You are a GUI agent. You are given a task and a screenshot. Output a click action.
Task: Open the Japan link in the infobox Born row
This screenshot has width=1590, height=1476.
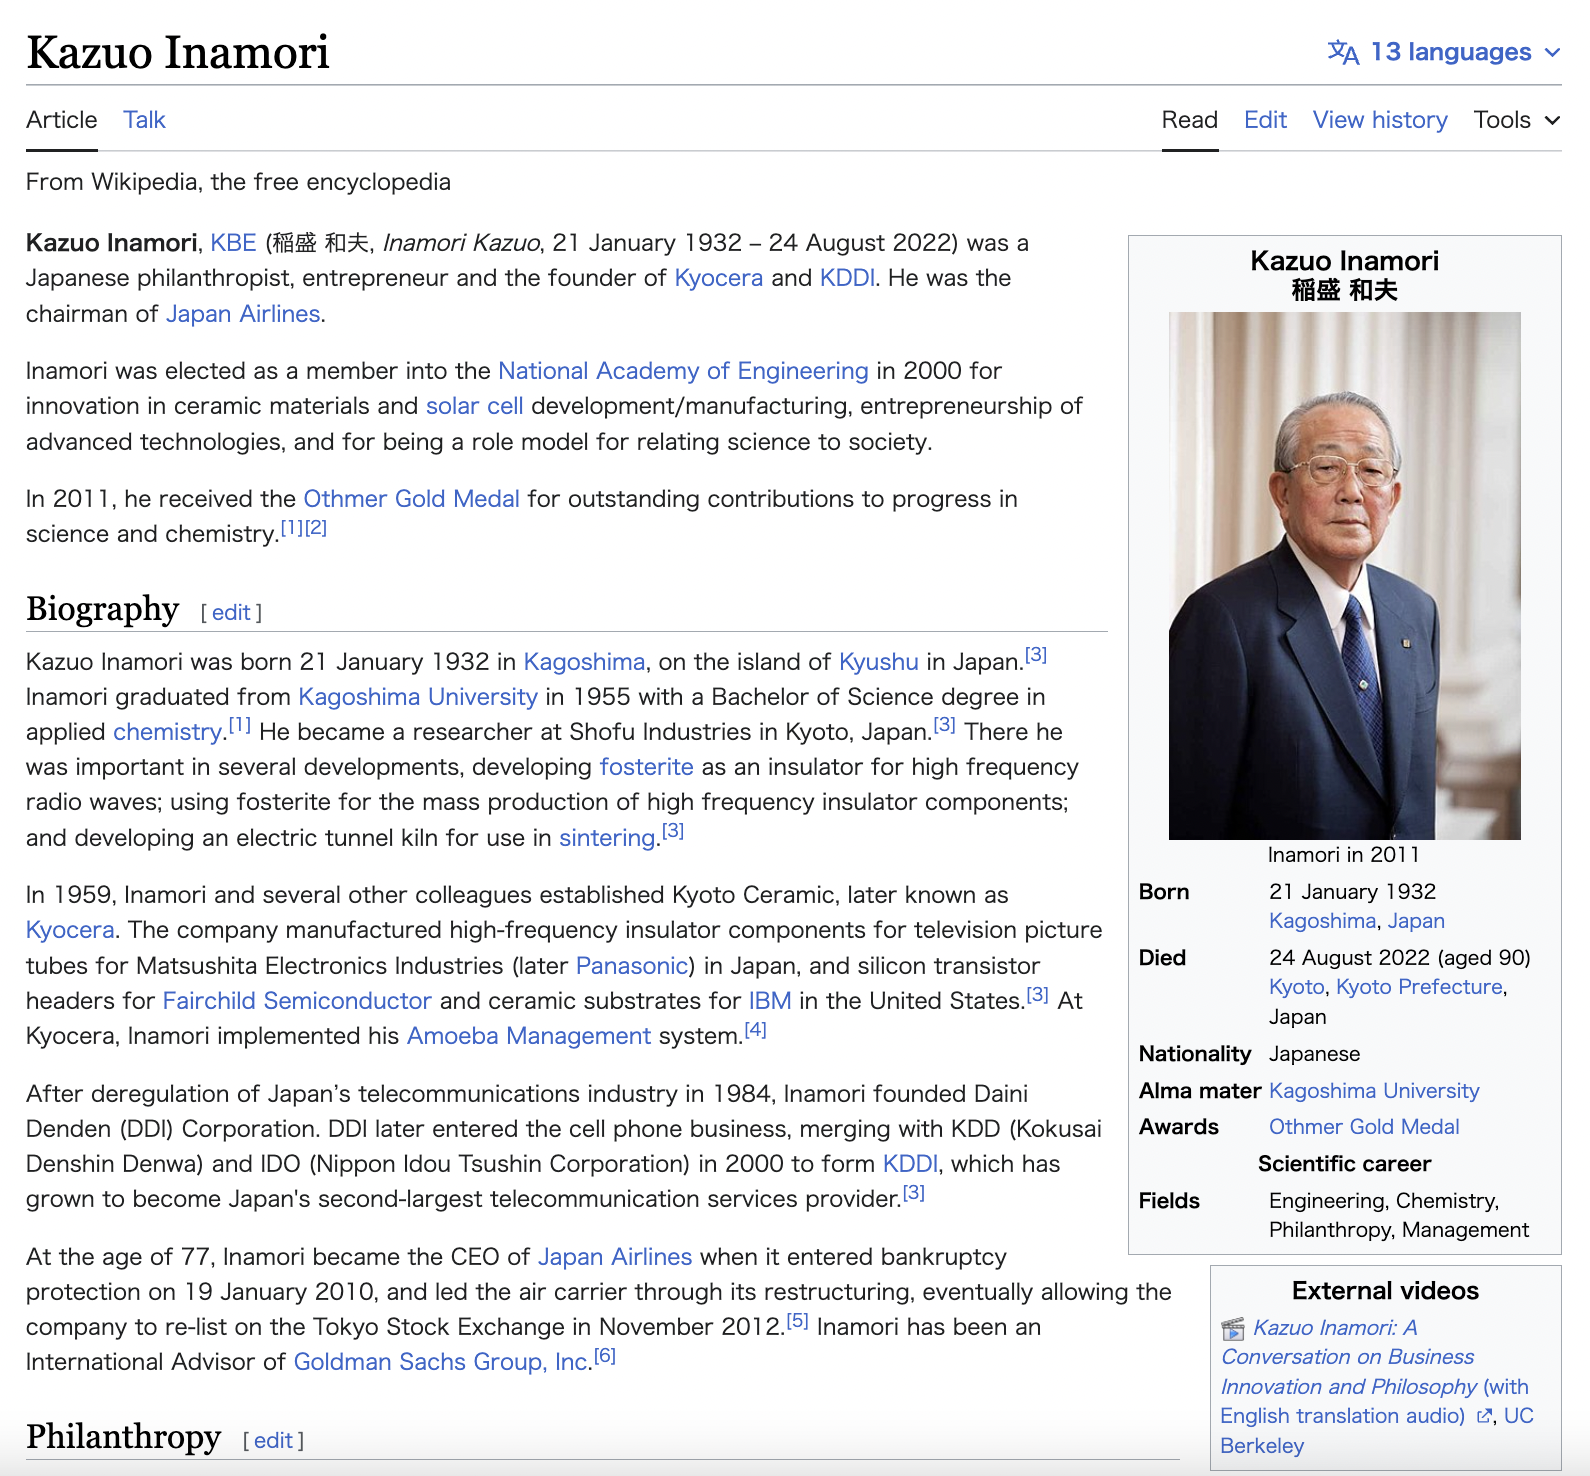coord(1416,921)
